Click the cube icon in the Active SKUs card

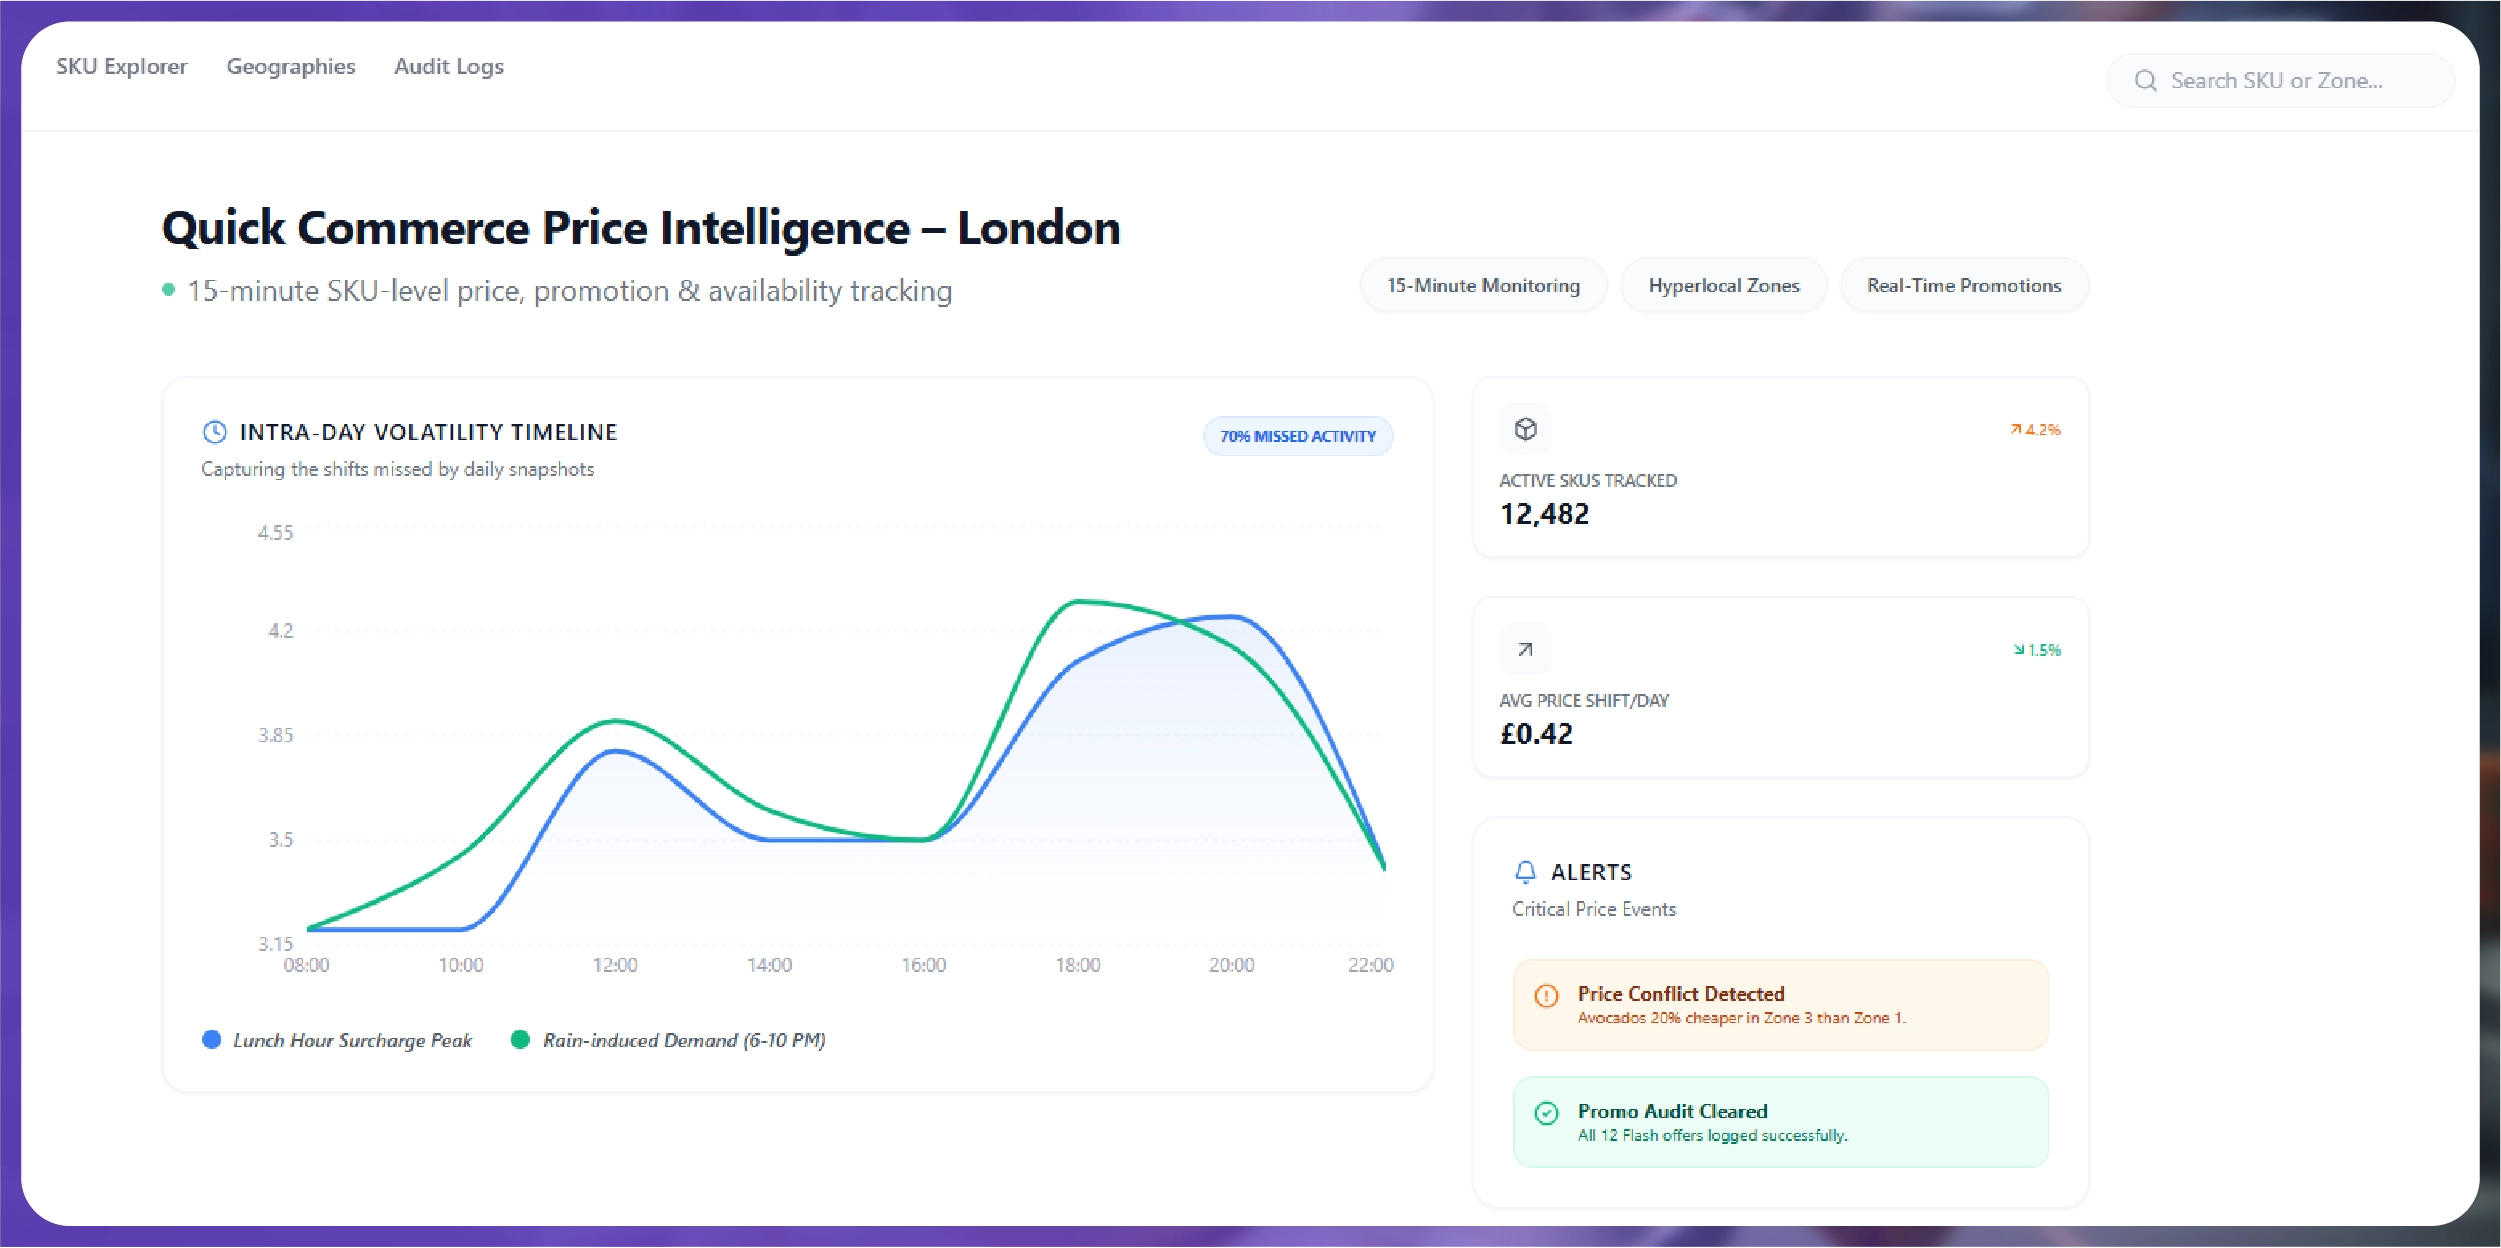click(1525, 429)
